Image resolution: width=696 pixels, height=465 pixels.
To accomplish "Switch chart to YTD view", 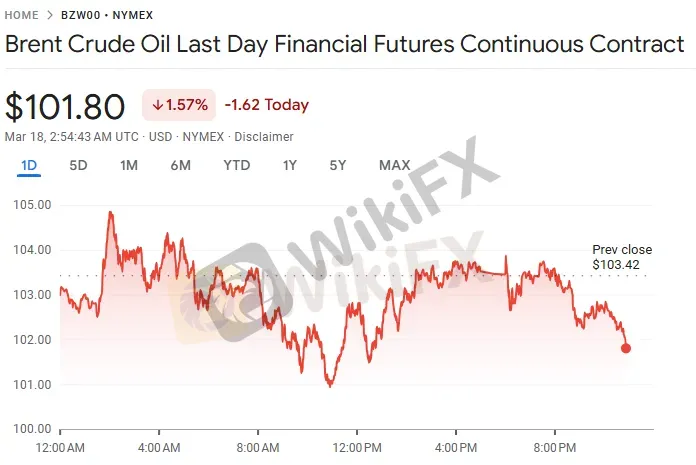I will click(237, 165).
